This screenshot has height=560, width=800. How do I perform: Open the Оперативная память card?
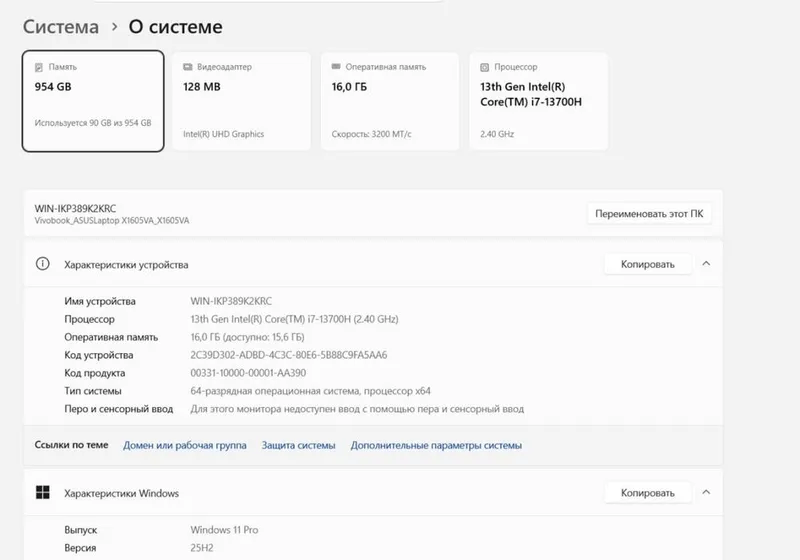tap(390, 101)
